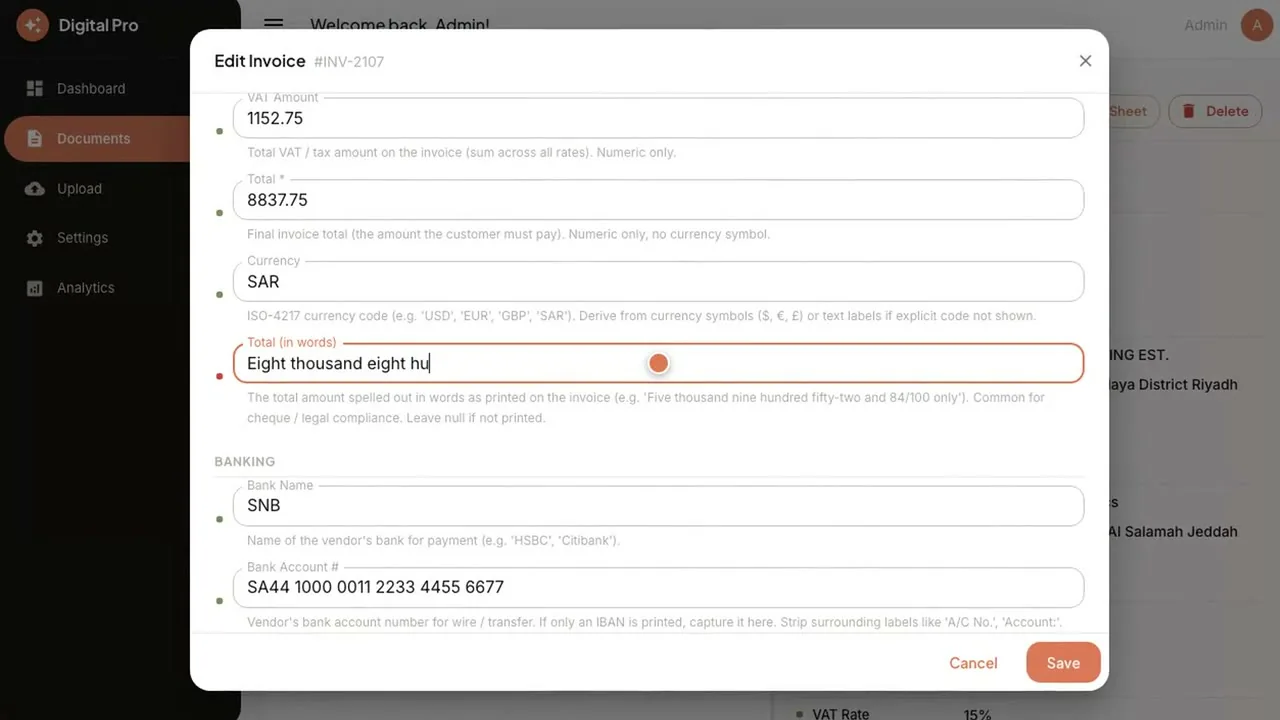Cancel the invoice edit
The width and height of the screenshot is (1280, 720).
click(x=973, y=663)
